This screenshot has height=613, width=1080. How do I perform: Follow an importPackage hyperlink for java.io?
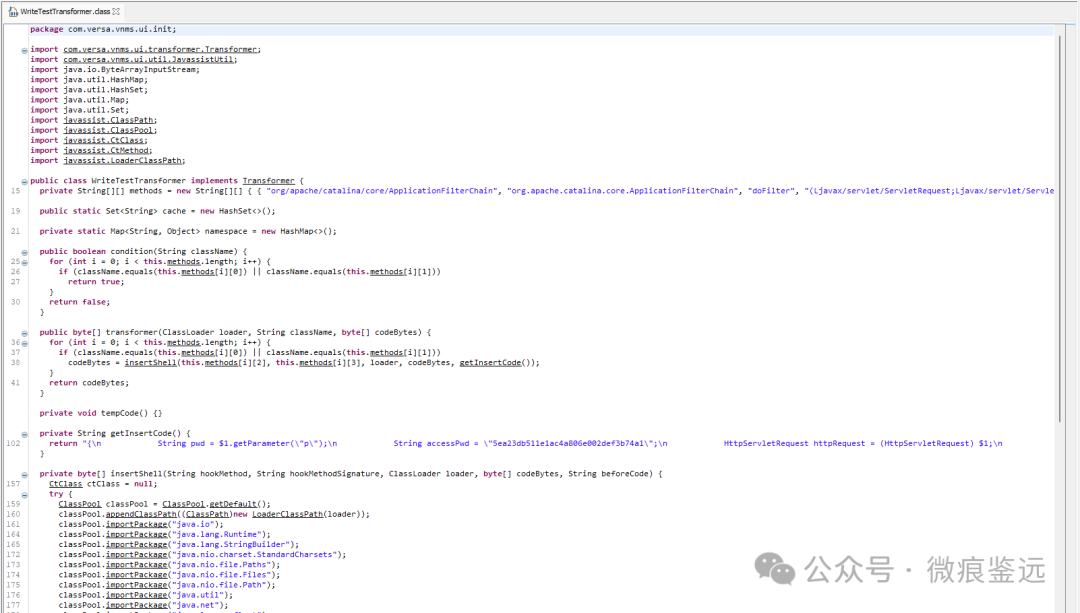click(x=137, y=523)
